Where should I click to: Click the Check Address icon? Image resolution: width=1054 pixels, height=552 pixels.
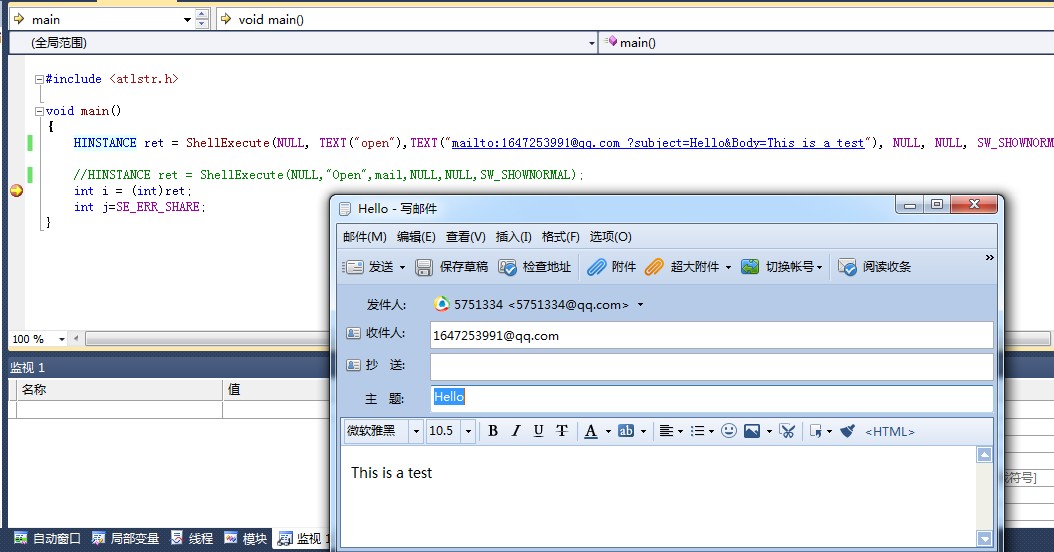click(x=508, y=268)
